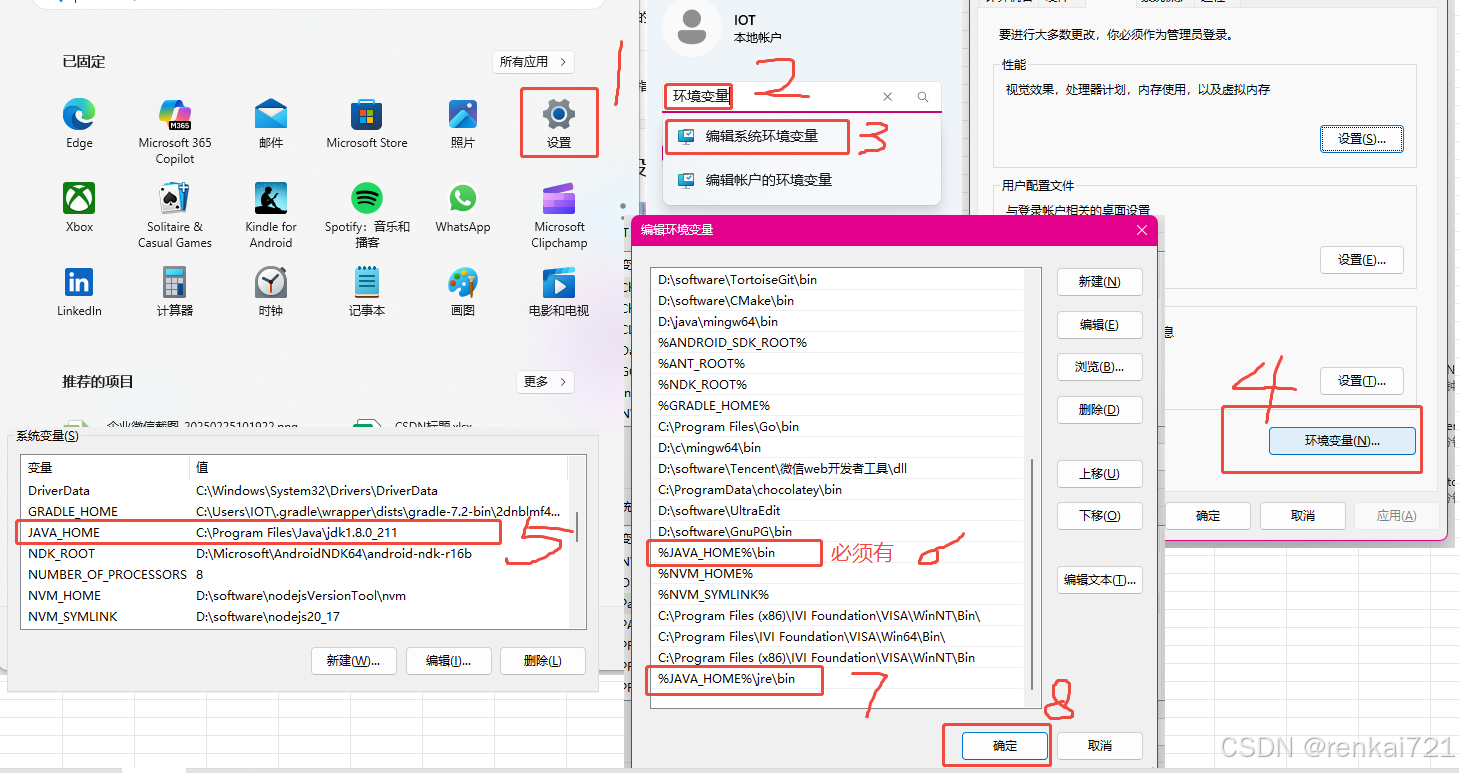Open the LinkedIn app

coord(79,291)
